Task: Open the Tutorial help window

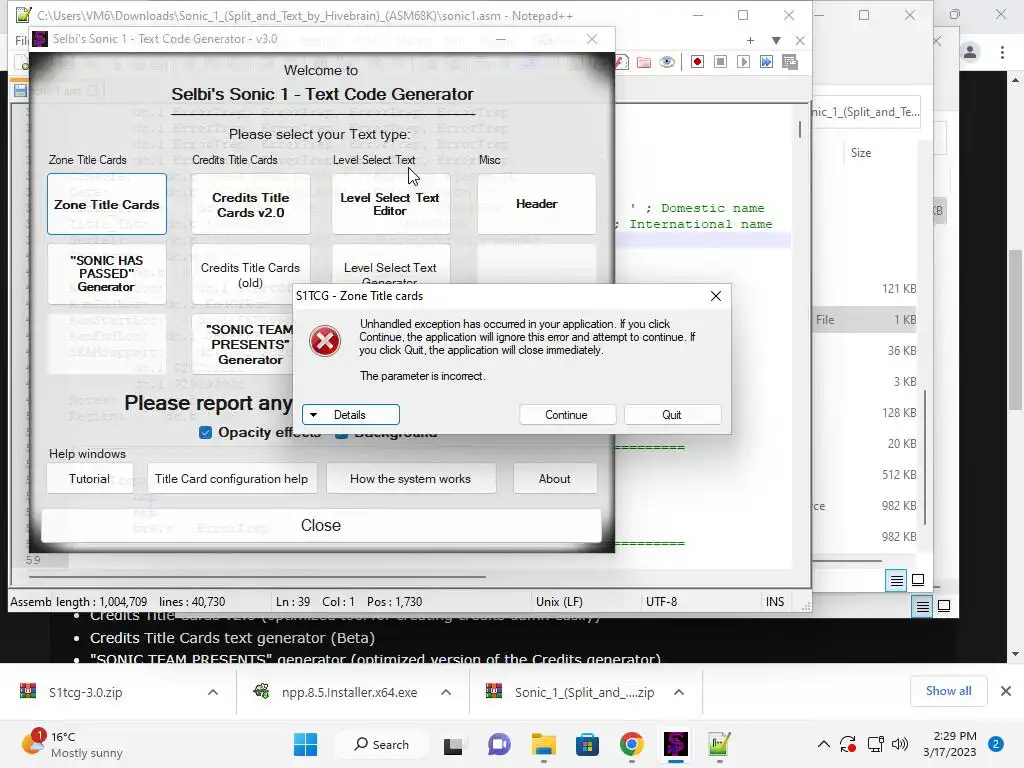Action: 90,479
